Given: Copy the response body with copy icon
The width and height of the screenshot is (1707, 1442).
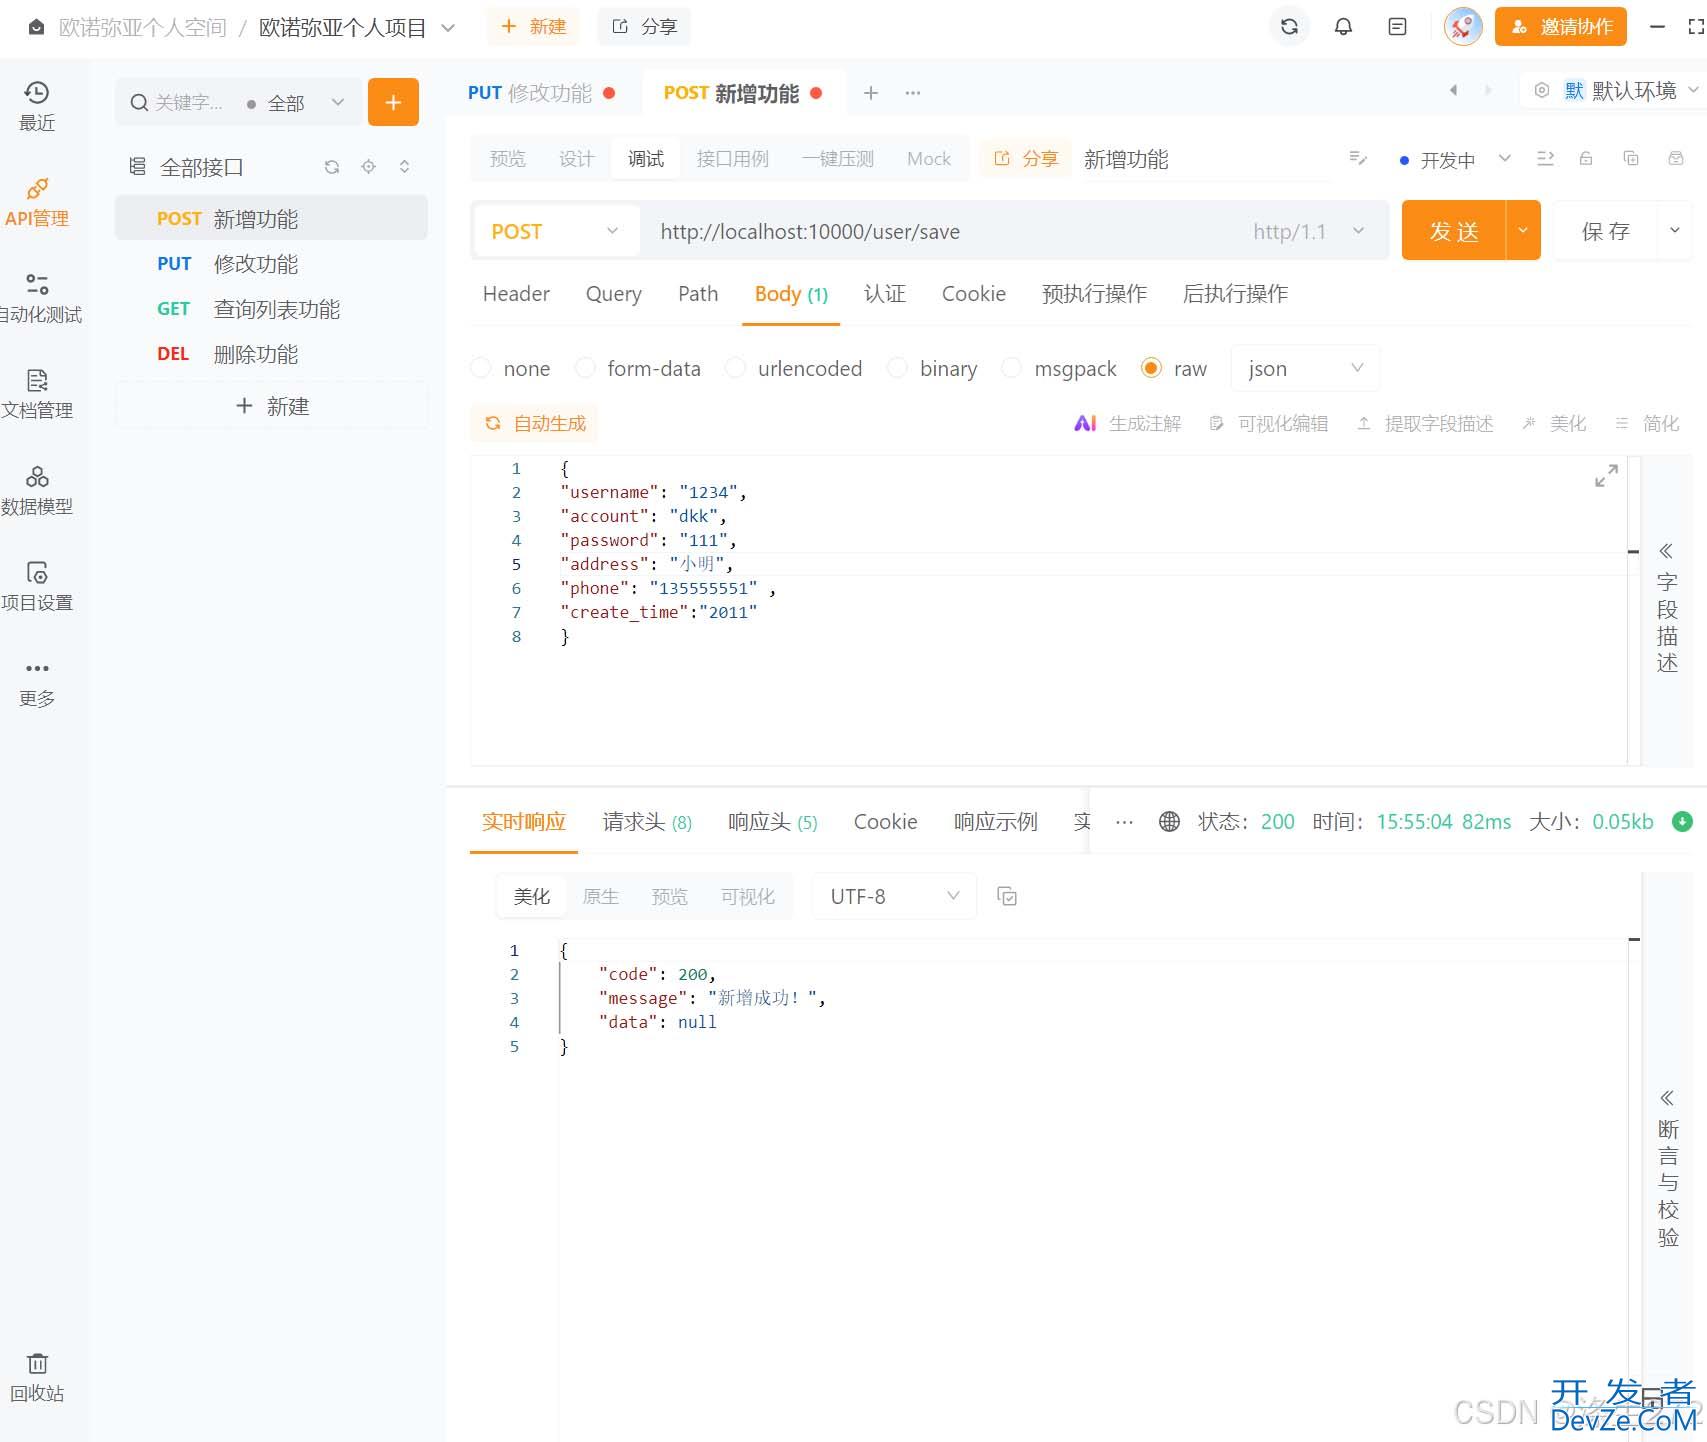Looking at the screenshot, I should pos(1007,896).
